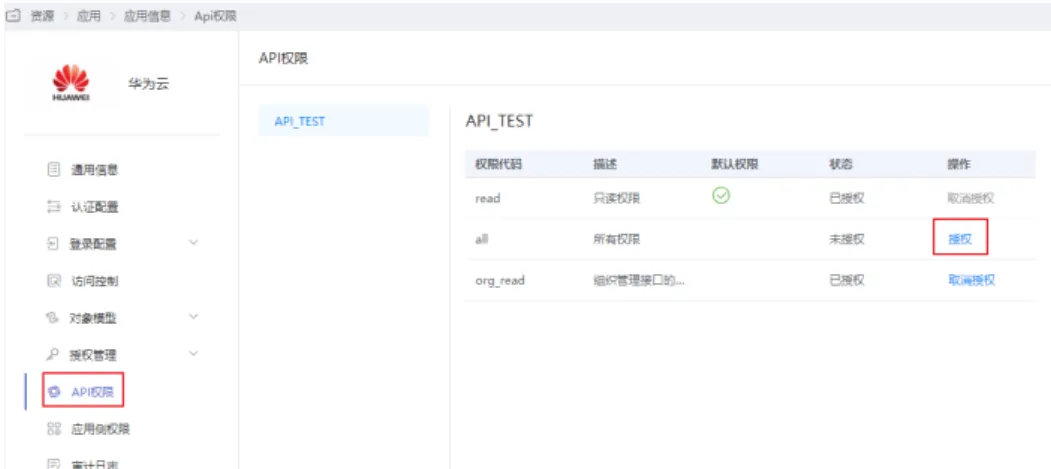Click the breadcrumb icon before 资源

[12, 16]
